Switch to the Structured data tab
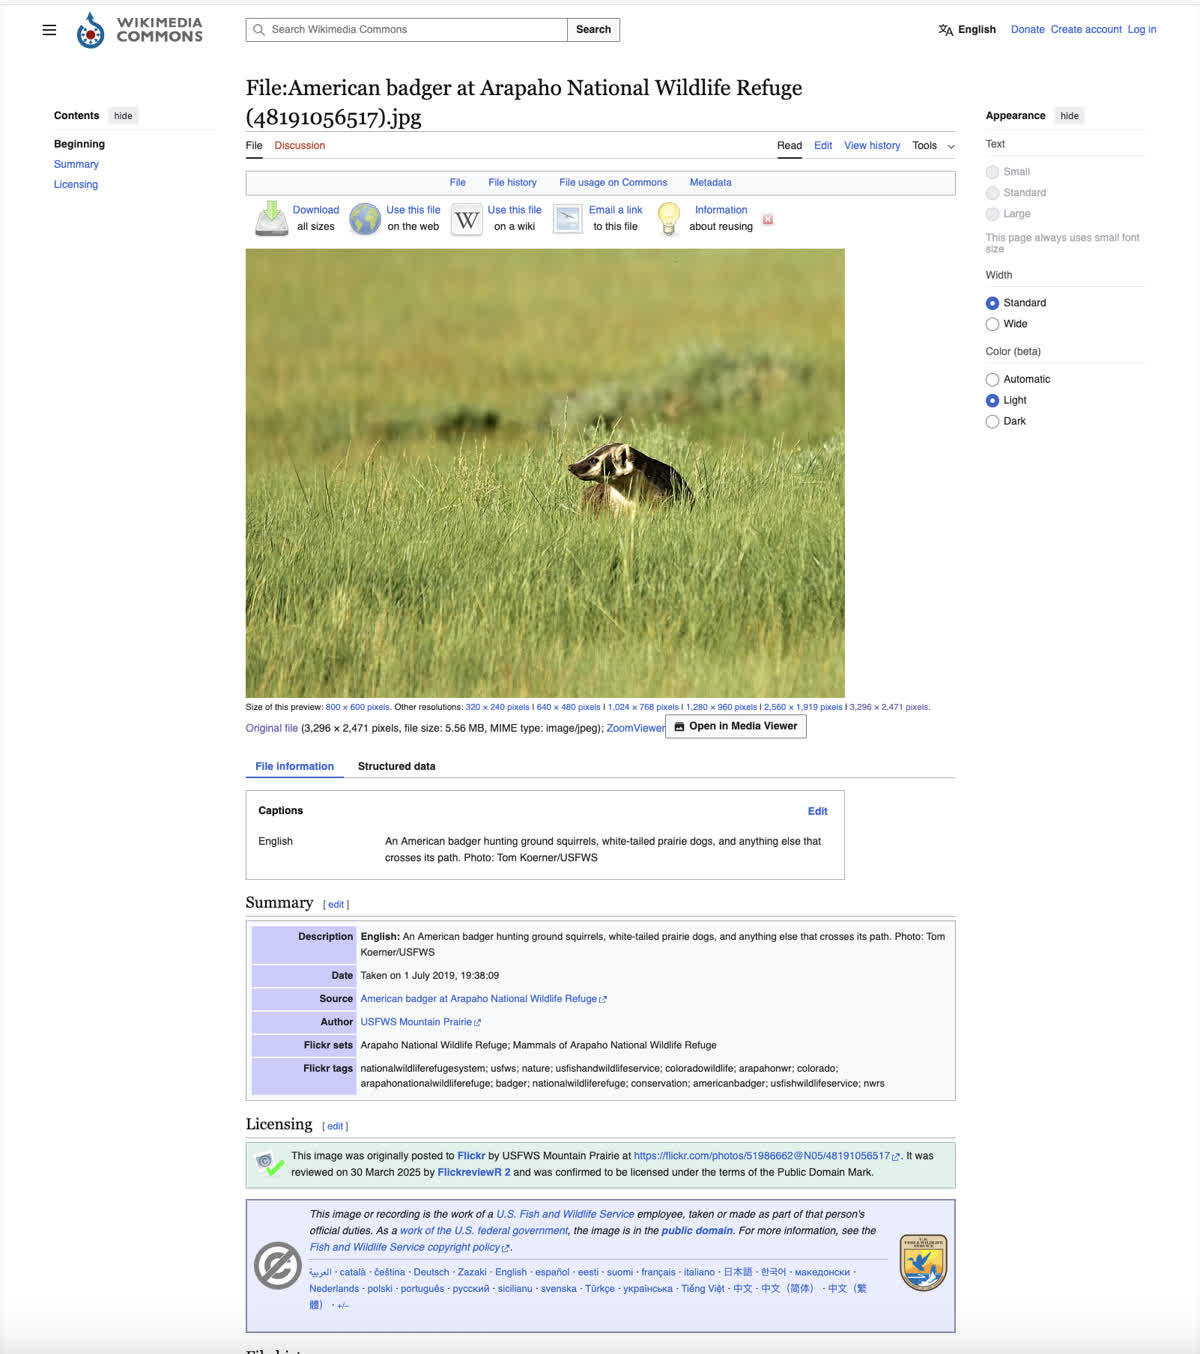Image resolution: width=1200 pixels, height=1354 pixels. pos(396,766)
